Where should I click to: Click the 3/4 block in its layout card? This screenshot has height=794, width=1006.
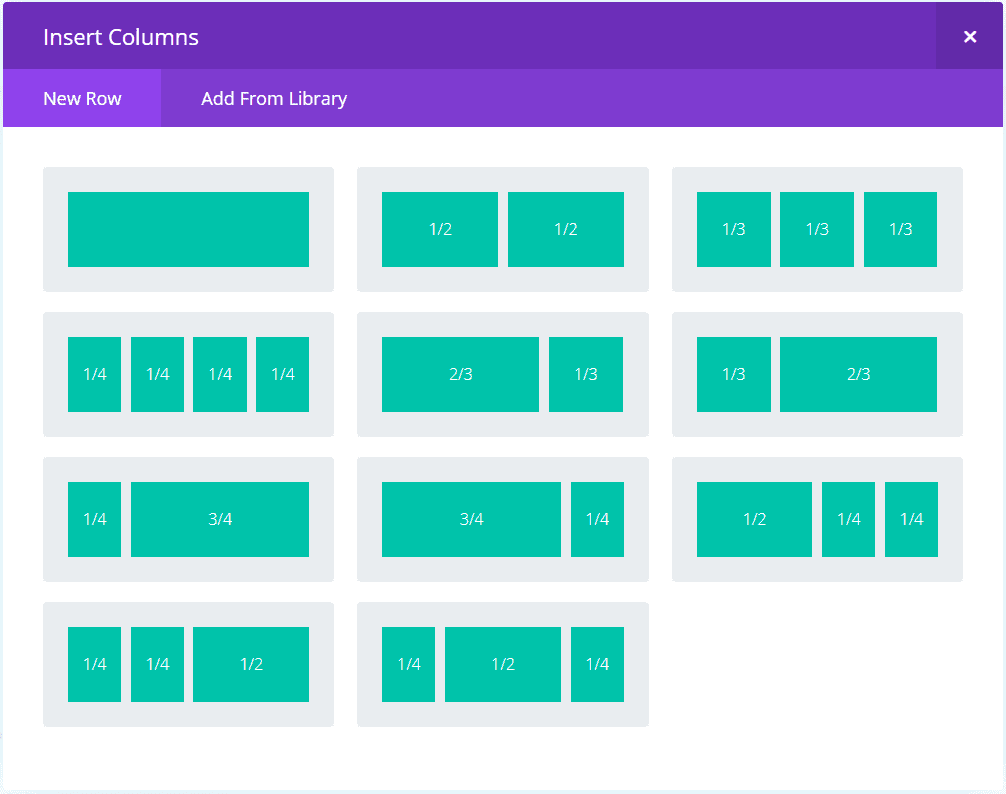tap(471, 519)
